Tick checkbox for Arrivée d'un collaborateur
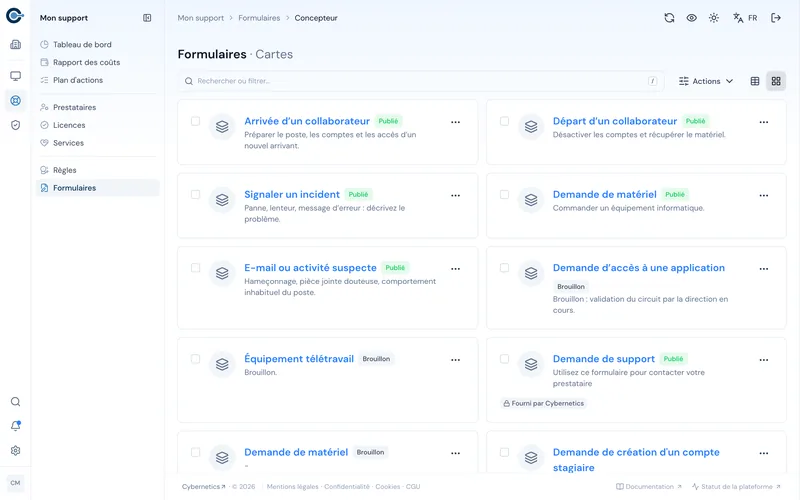The width and height of the screenshot is (800, 500). coord(195,121)
